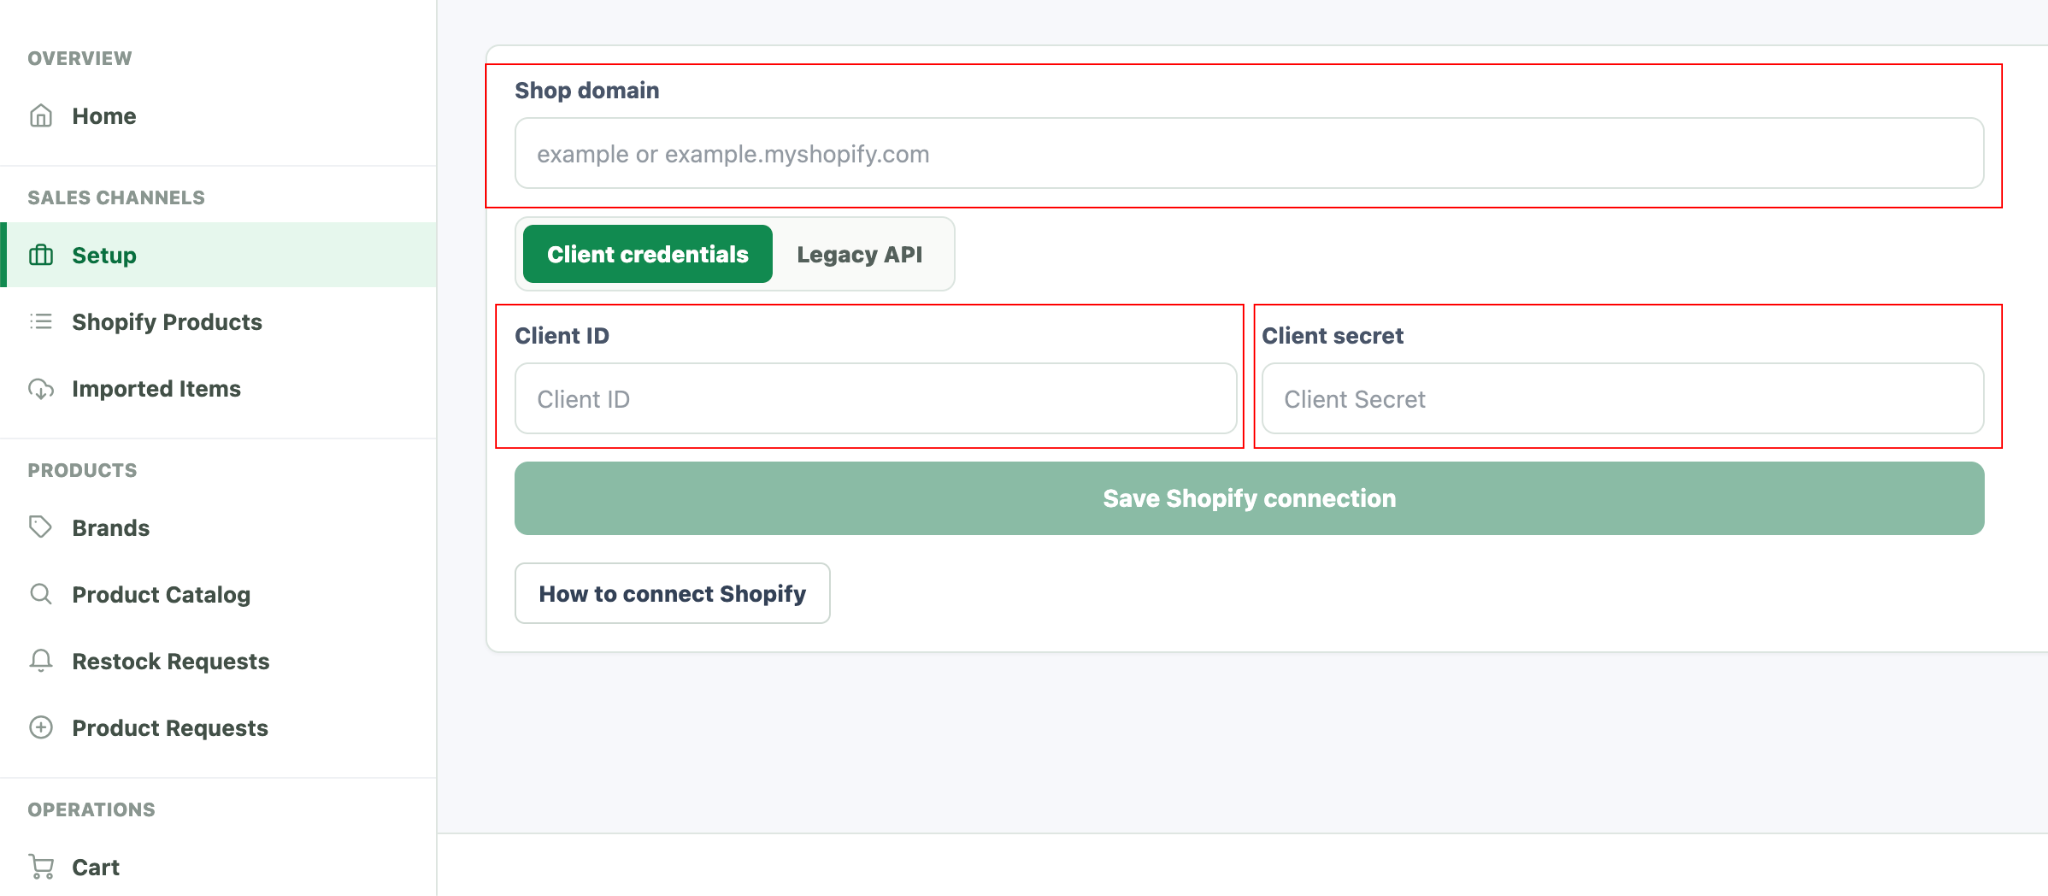Click the Imported Items cloud download icon
The height and width of the screenshot is (896, 2048).
(x=41, y=389)
